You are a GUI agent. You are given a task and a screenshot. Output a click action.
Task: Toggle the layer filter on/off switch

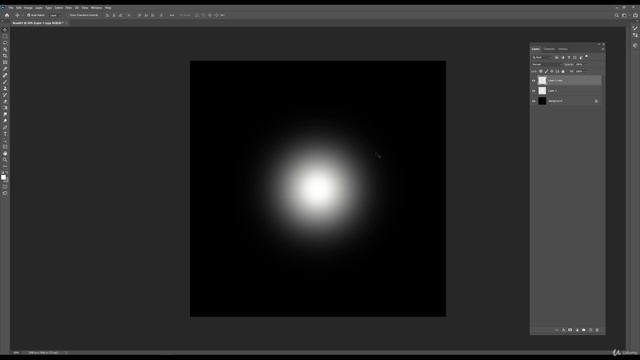coord(587,56)
